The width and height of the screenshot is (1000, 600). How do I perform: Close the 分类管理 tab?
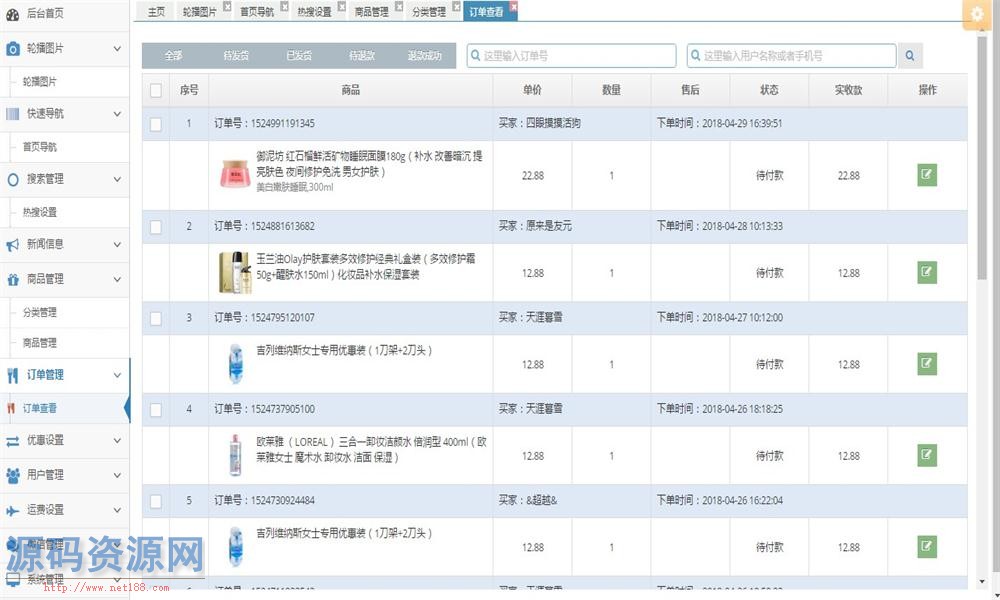click(457, 6)
